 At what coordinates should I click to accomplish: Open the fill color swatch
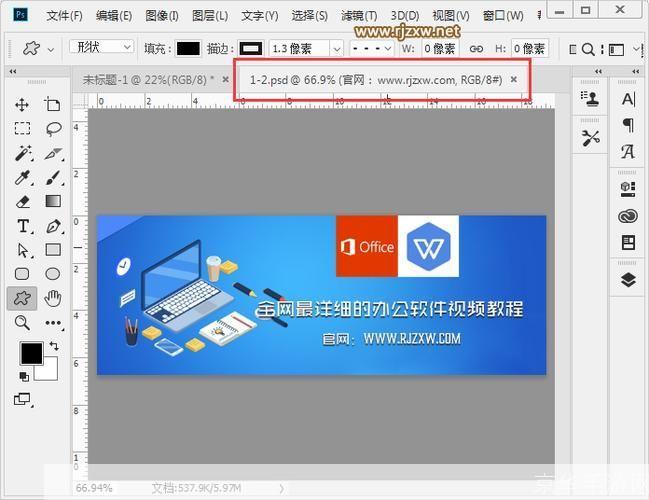coord(188,49)
